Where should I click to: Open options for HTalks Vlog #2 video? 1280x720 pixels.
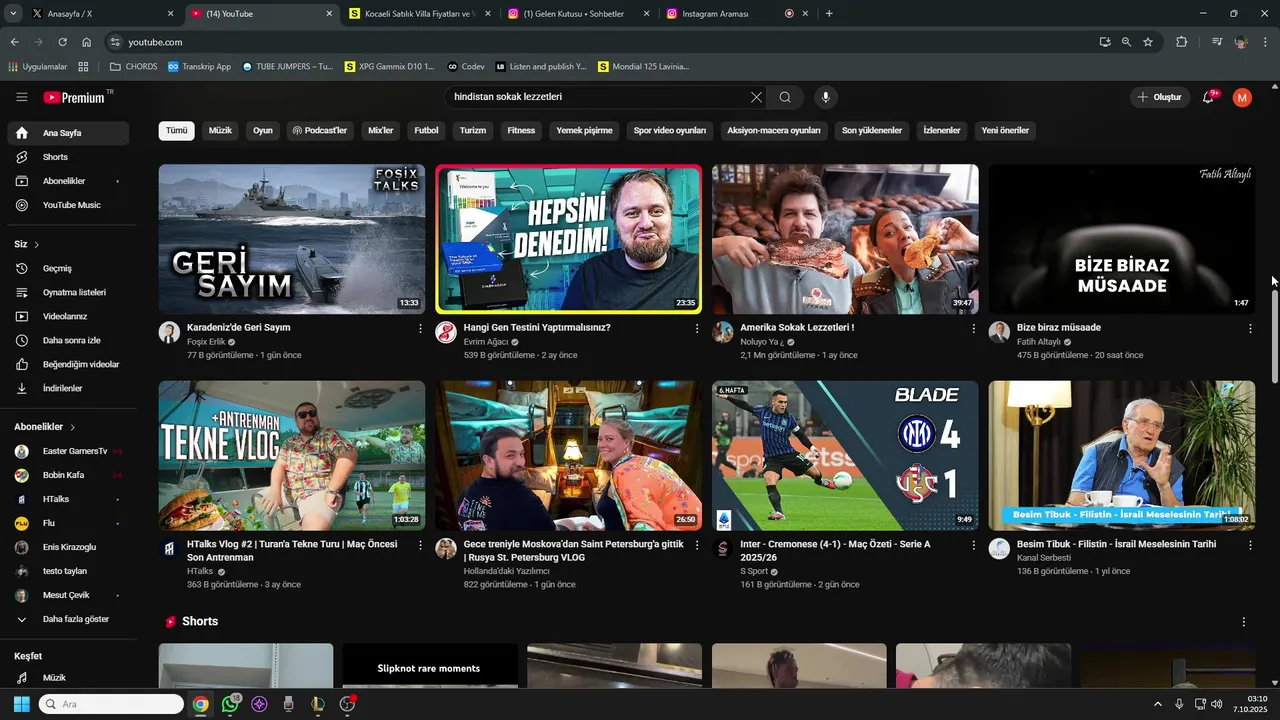[420, 545]
